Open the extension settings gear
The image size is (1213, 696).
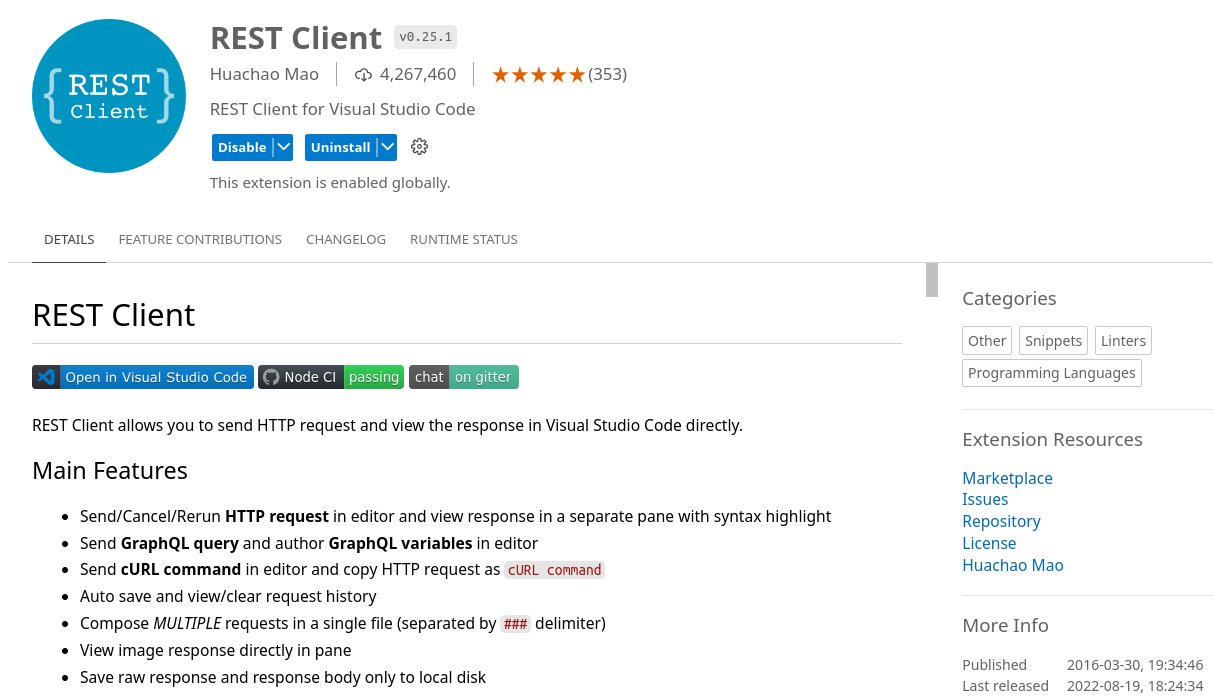[x=420, y=147]
